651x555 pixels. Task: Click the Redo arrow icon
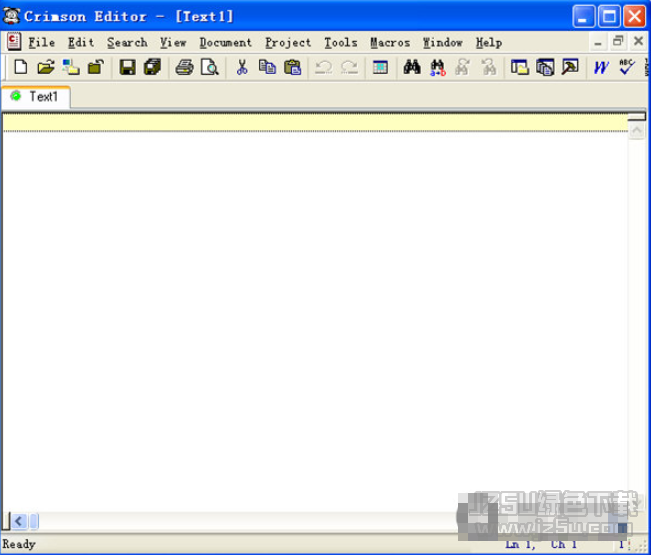[349, 67]
